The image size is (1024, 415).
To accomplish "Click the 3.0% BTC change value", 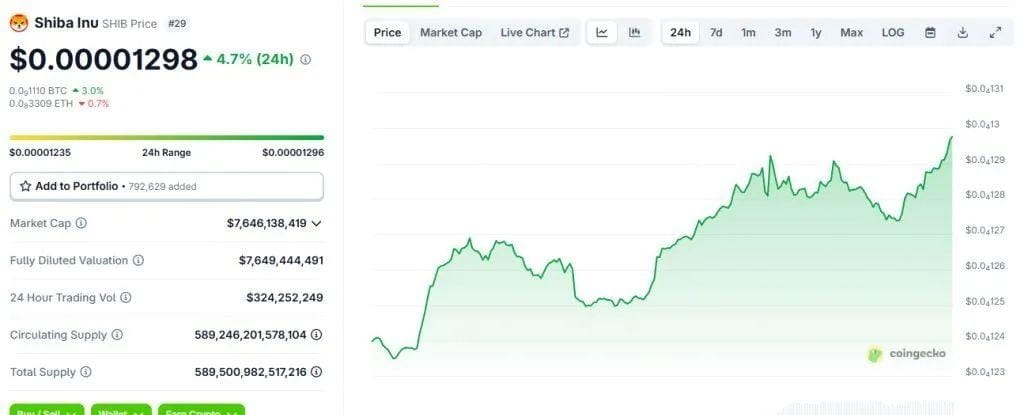I will pyautogui.click(x=92, y=91).
